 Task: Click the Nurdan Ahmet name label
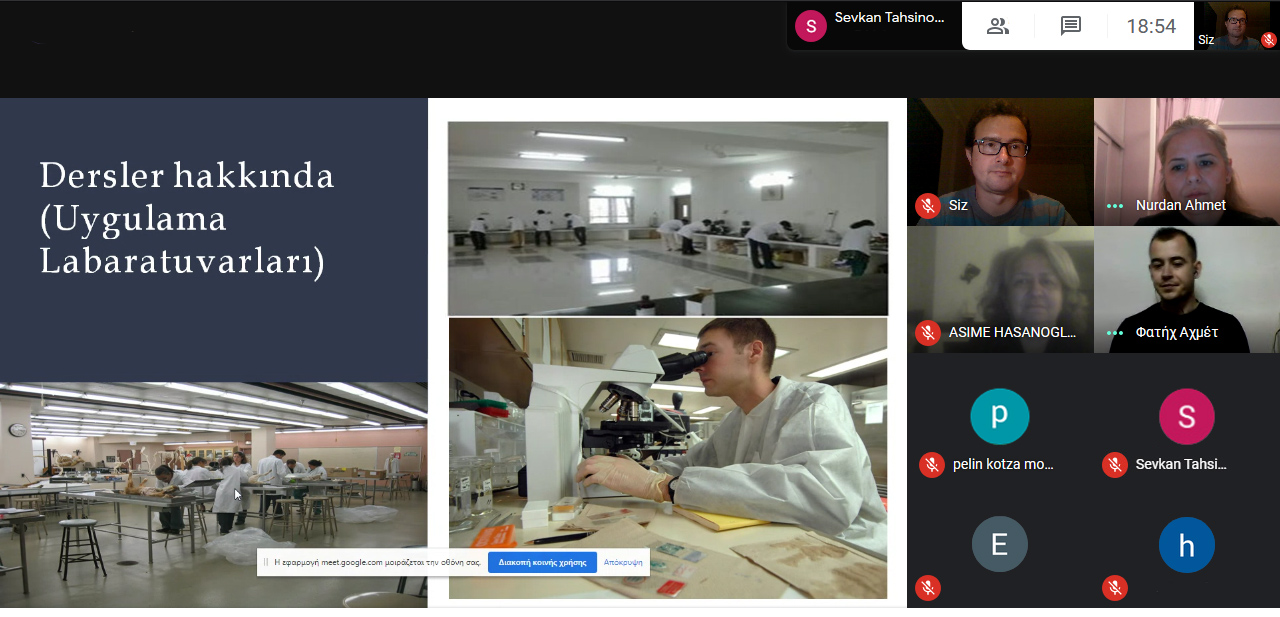(1181, 206)
